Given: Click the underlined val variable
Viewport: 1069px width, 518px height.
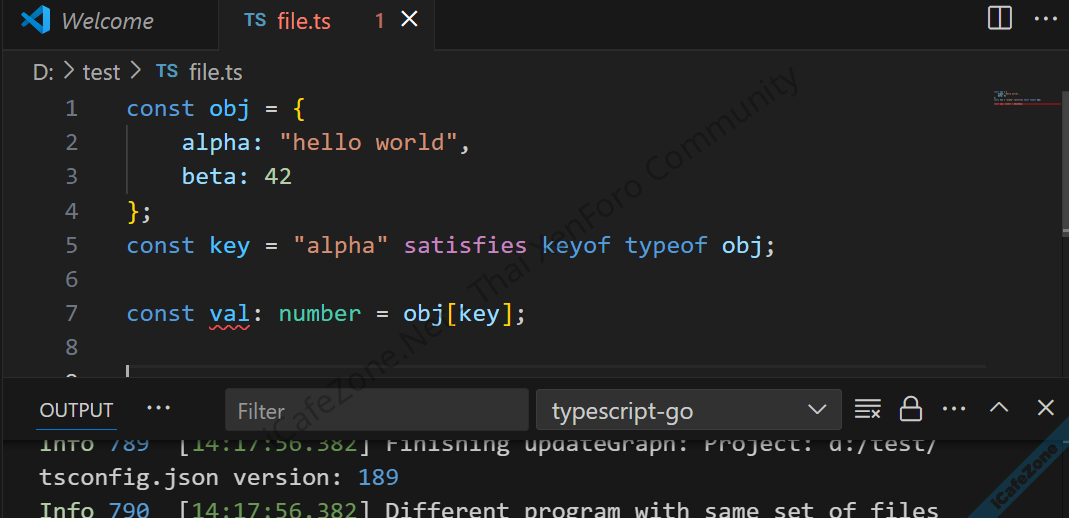Looking at the screenshot, I should tap(230, 314).
